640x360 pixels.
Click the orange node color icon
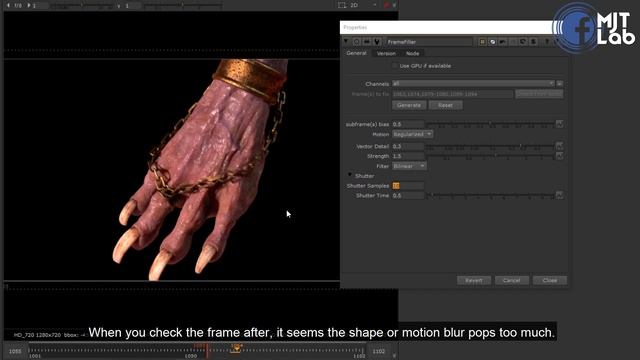(482, 42)
